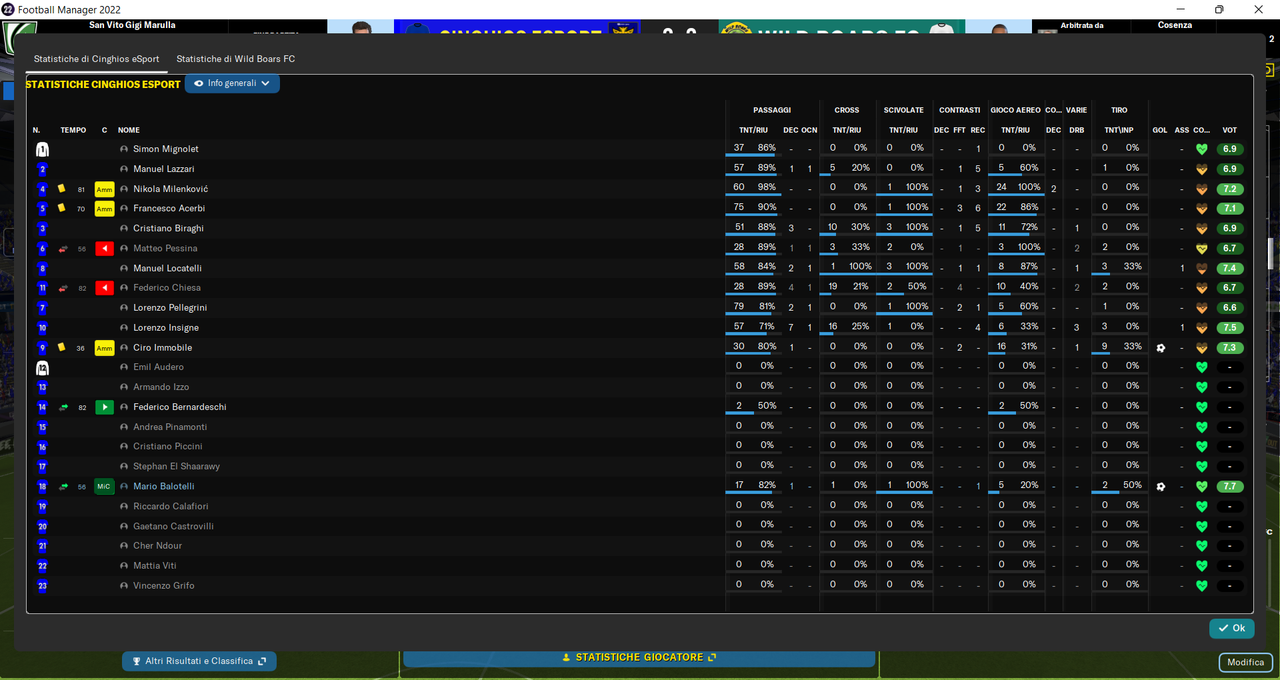Sort by VOT rating column header
The width and height of the screenshot is (1280, 680).
pyautogui.click(x=1230, y=130)
